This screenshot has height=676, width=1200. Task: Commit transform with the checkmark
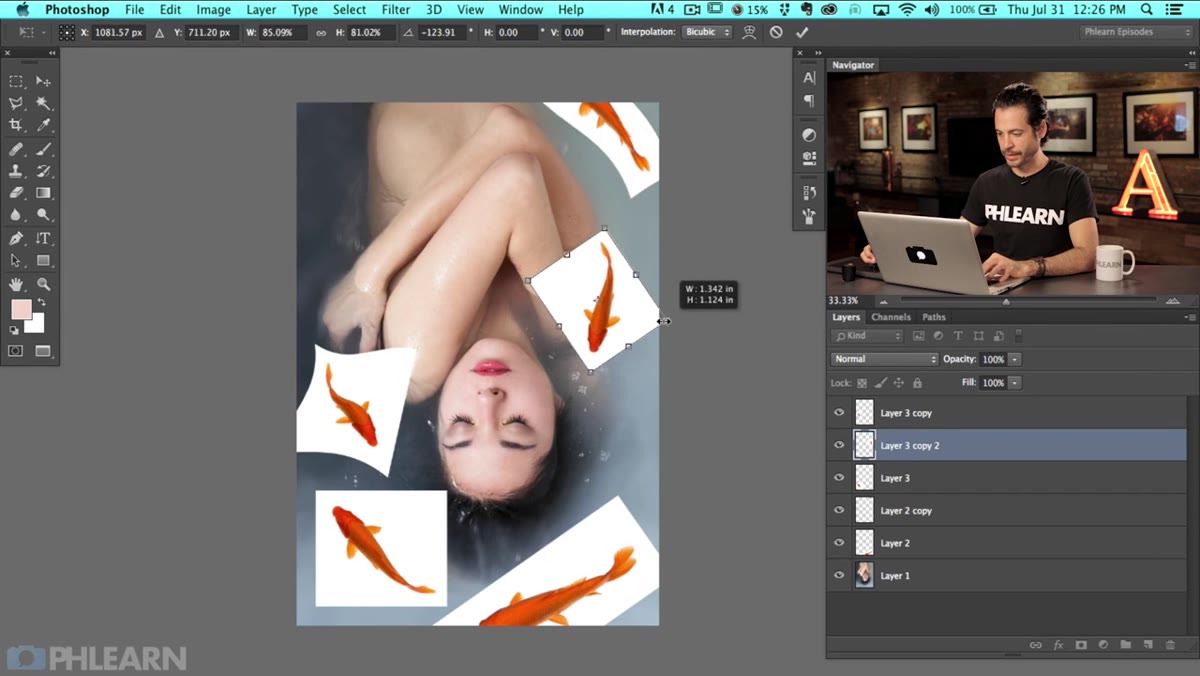[x=802, y=32]
